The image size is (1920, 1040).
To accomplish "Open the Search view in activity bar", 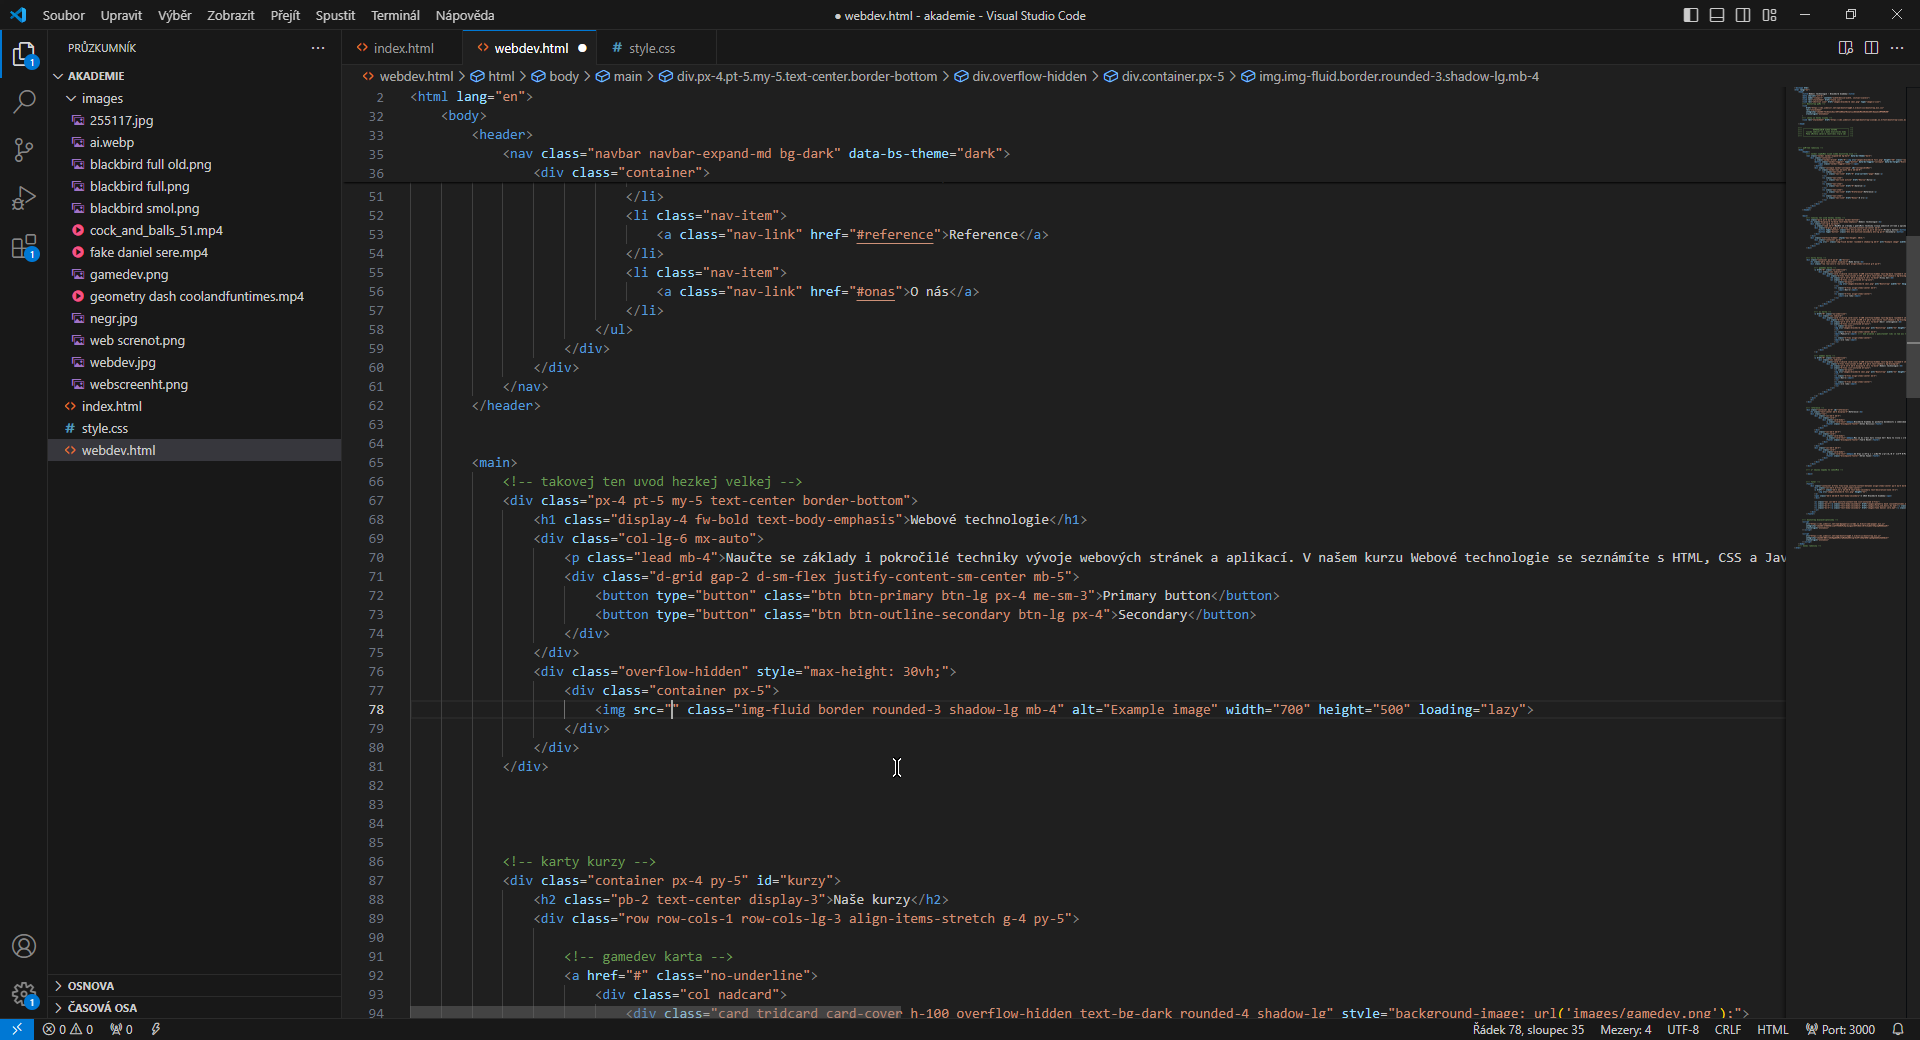I will click(24, 101).
